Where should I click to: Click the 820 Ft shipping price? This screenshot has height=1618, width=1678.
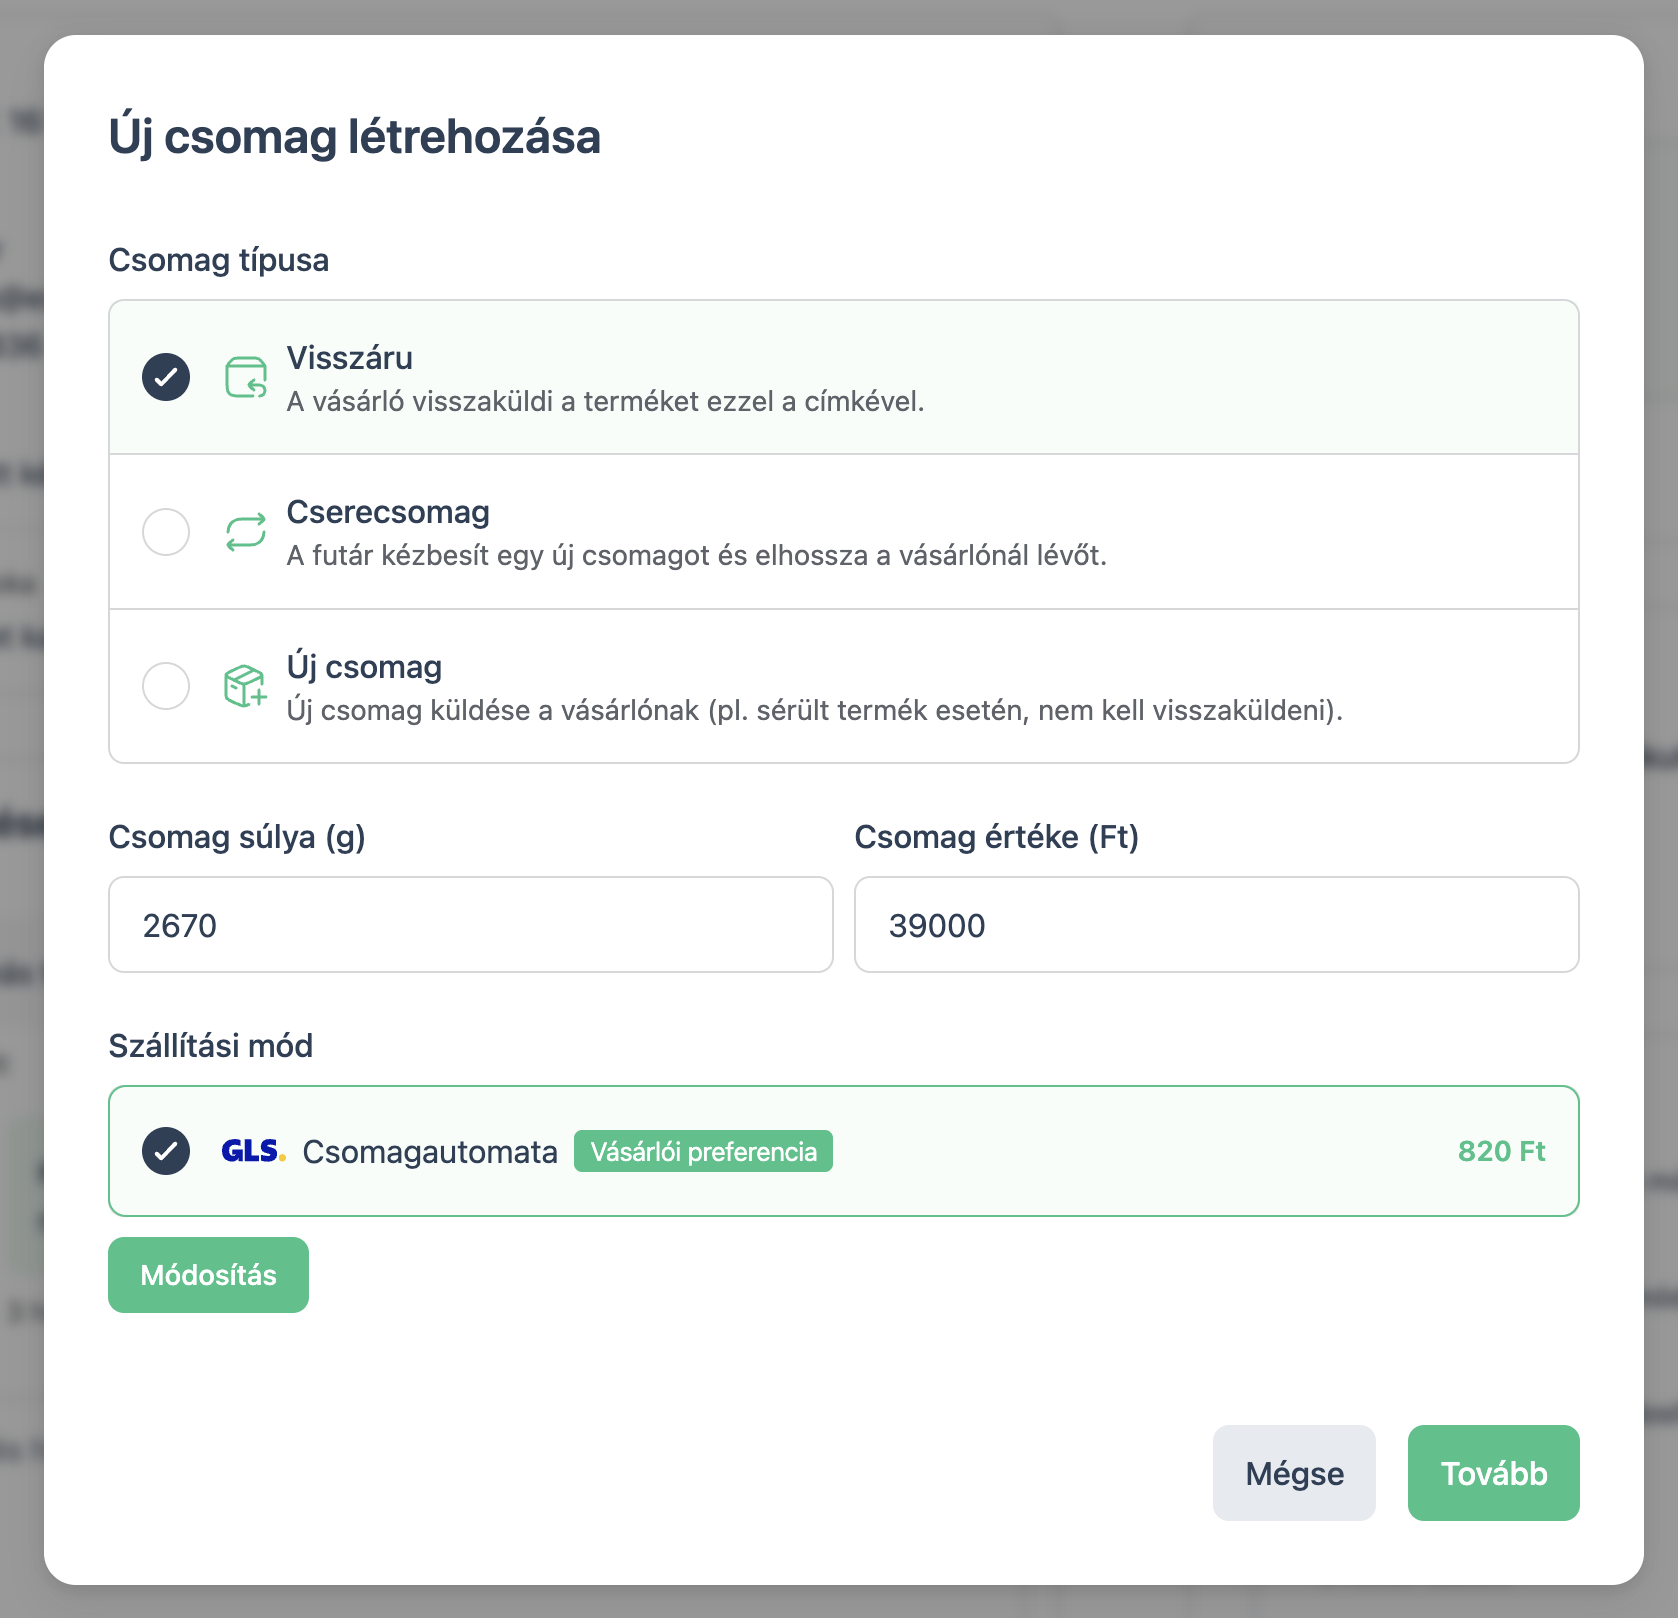[x=1502, y=1151]
